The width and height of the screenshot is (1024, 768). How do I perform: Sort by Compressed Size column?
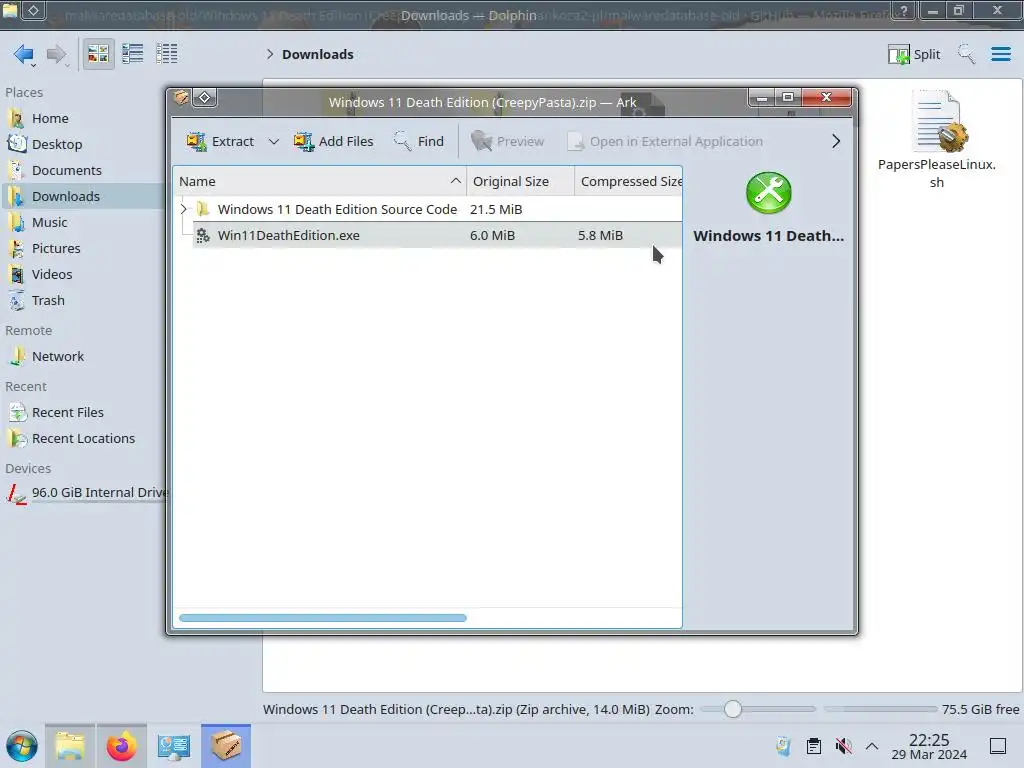tap(628, 182)
